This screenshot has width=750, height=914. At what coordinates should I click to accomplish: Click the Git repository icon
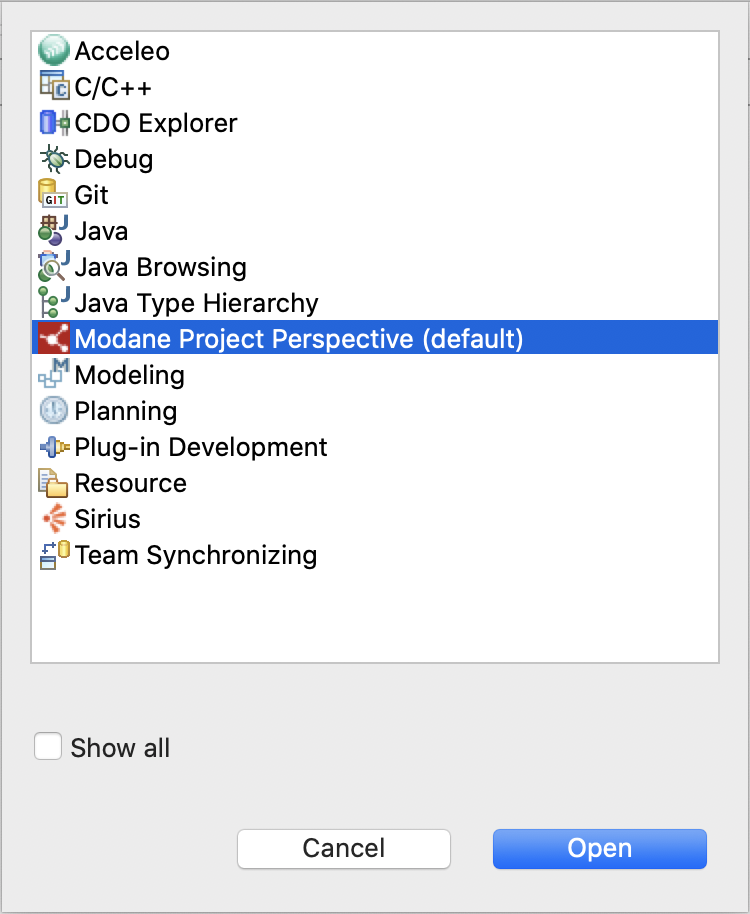coord(53,194)
